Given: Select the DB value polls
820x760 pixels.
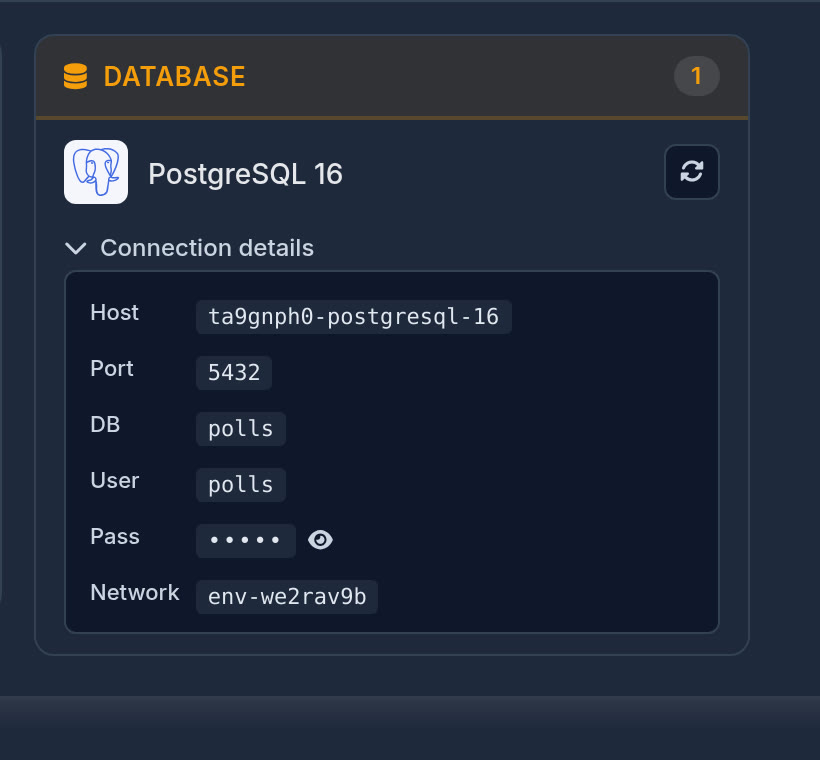Looking at the screenshot, I should pyautogui.click(x=241, y=428).
